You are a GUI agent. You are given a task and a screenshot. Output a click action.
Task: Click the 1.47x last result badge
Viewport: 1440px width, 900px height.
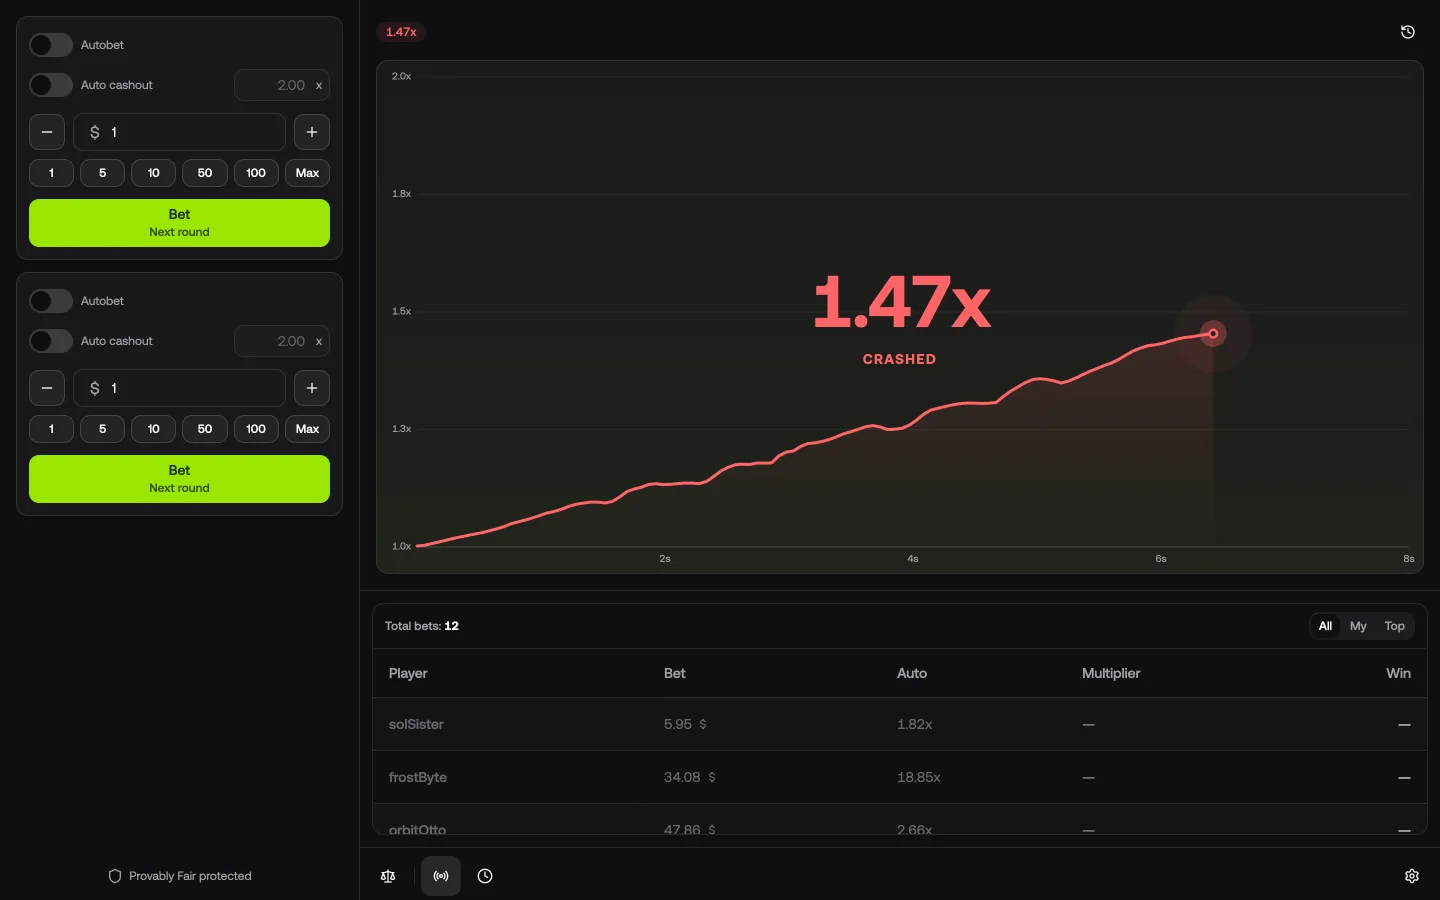click(401, 32)
